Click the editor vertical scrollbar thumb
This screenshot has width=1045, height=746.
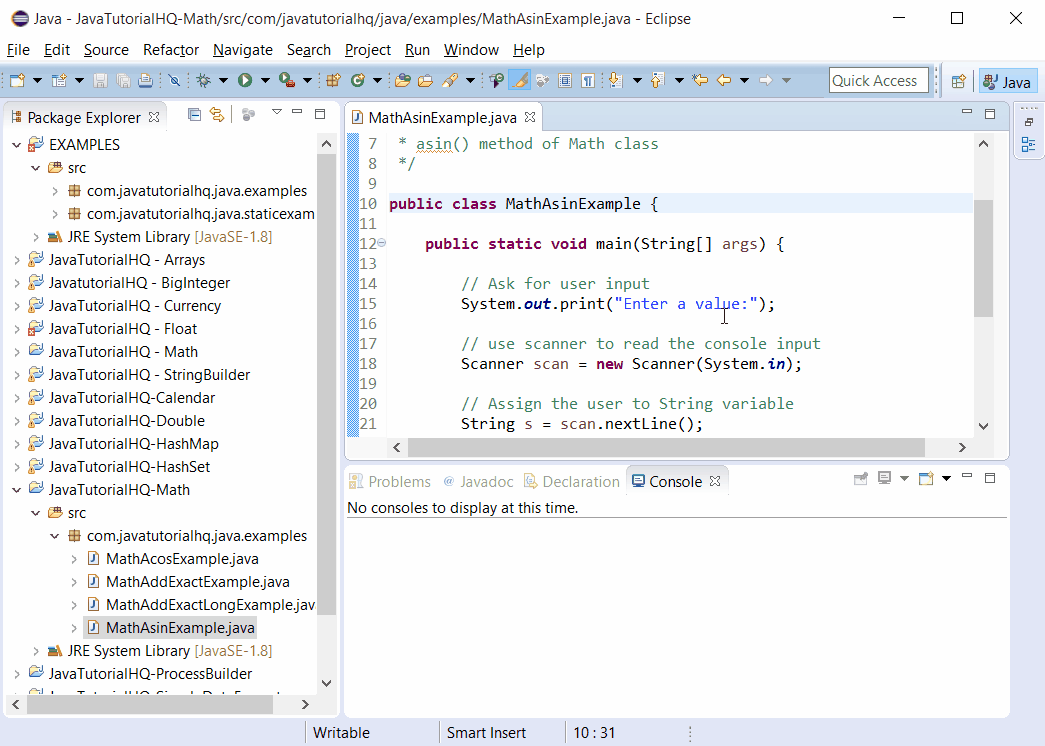click(x=983, y=258)
